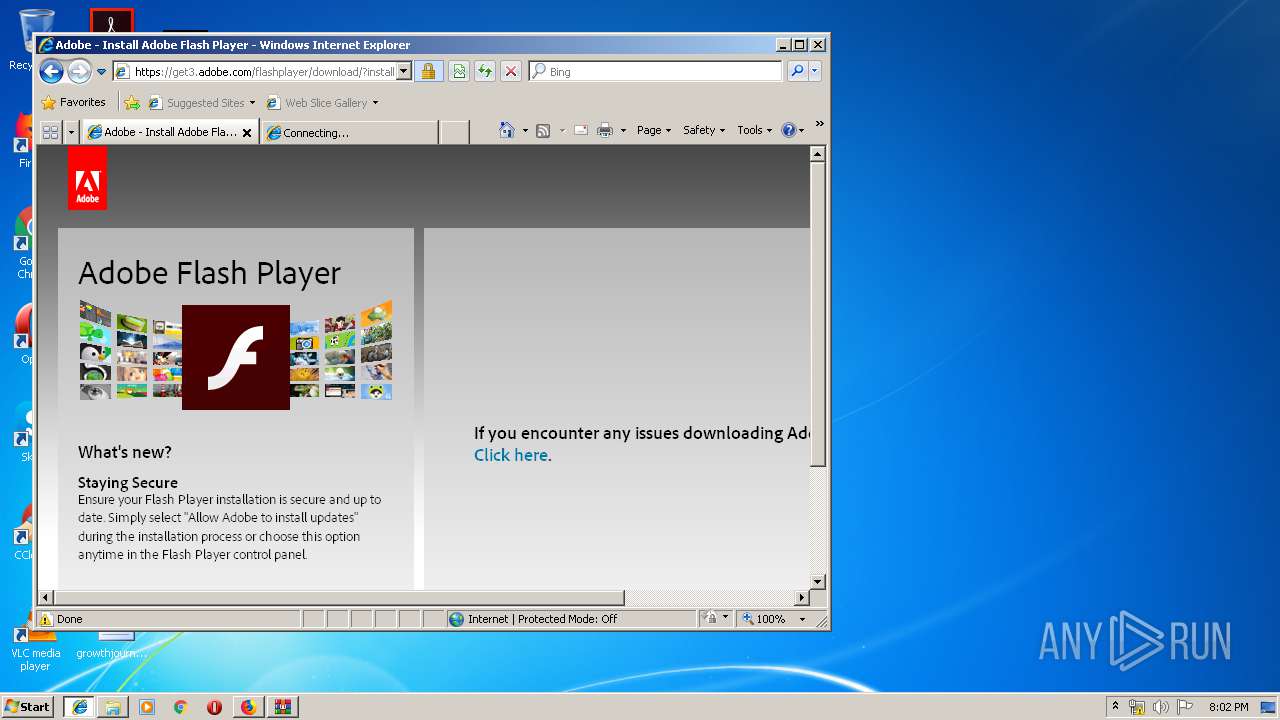Switch to the Connecting... tab

tap(349, 132)
